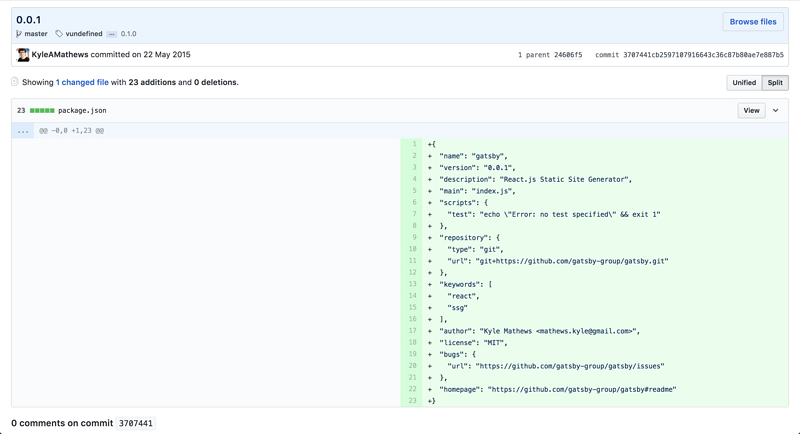The width and height of the screenshot is (800, 434).
Task: Collapse the package.json diff chevron
Action: (x=776, y=111)
